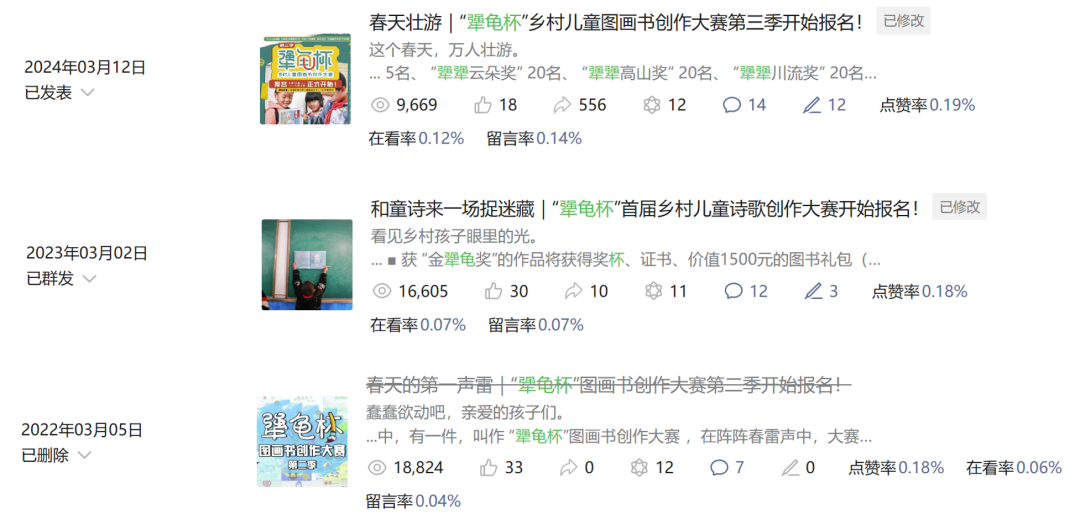1080x525 pixels.
Task: Click the eye views icon showing 9,669
Action: click(380, 105)
